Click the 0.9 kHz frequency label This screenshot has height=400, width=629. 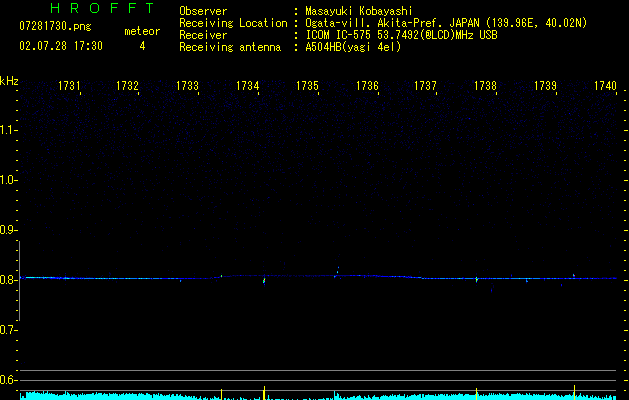tap(8, 230)
